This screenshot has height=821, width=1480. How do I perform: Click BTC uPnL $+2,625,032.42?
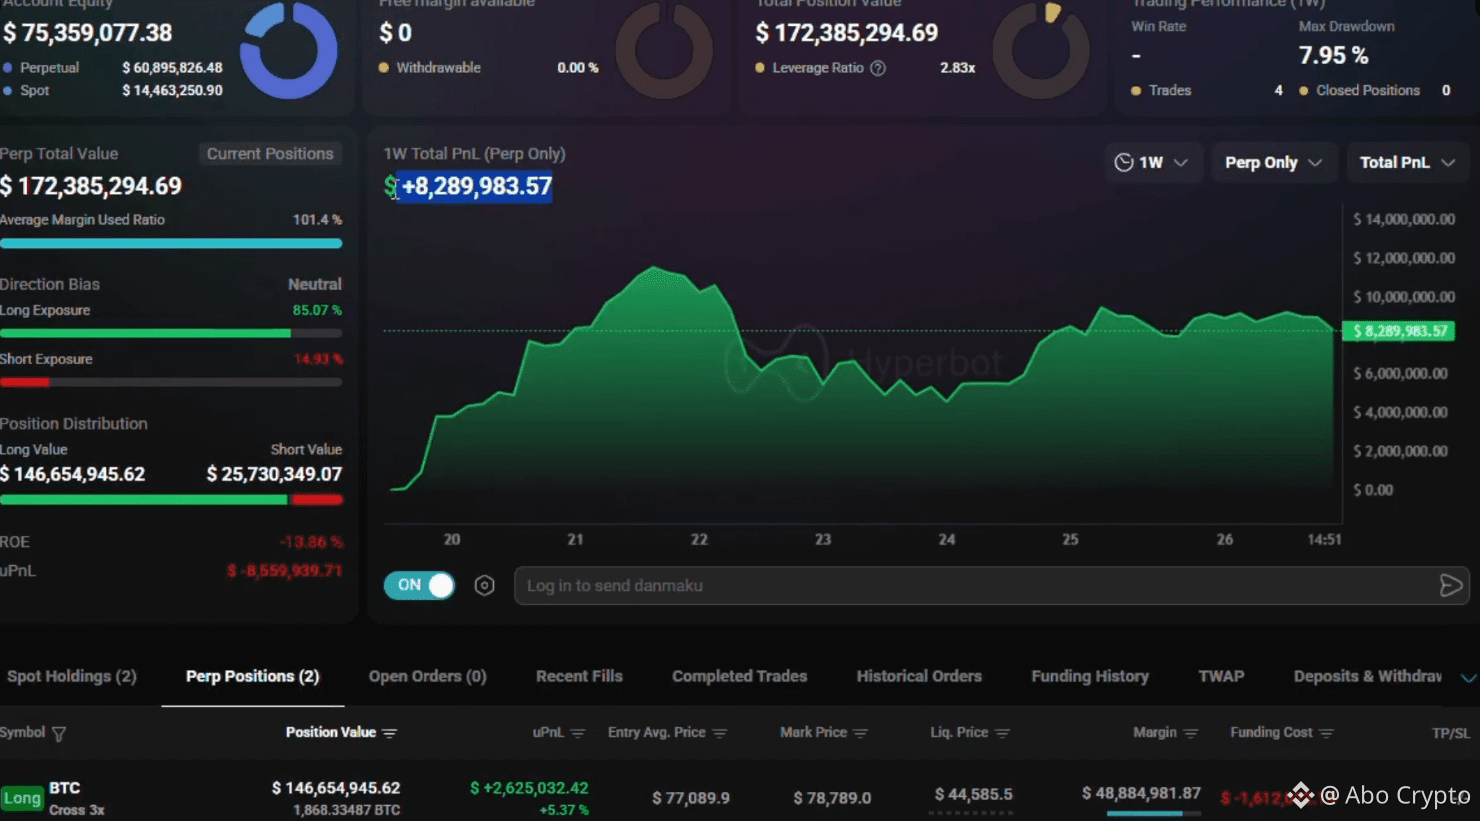pos(529,788)
